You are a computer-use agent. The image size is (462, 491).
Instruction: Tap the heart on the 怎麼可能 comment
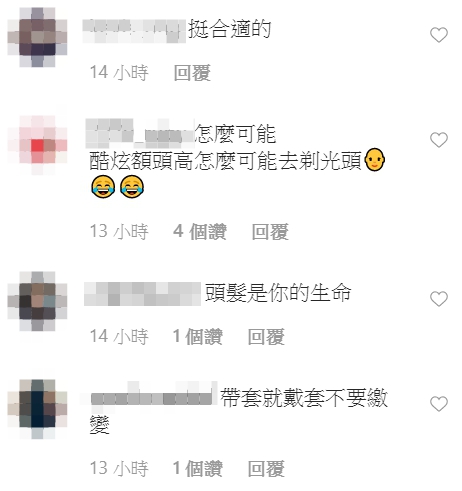tap(439, 140)
